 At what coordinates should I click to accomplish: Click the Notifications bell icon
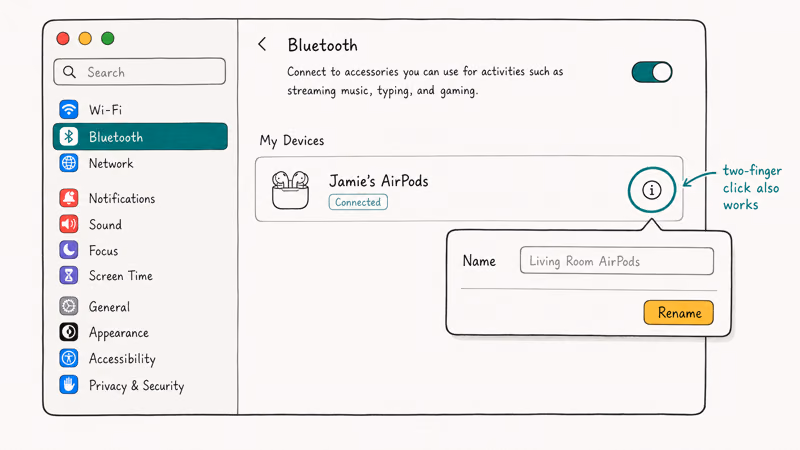69,198
